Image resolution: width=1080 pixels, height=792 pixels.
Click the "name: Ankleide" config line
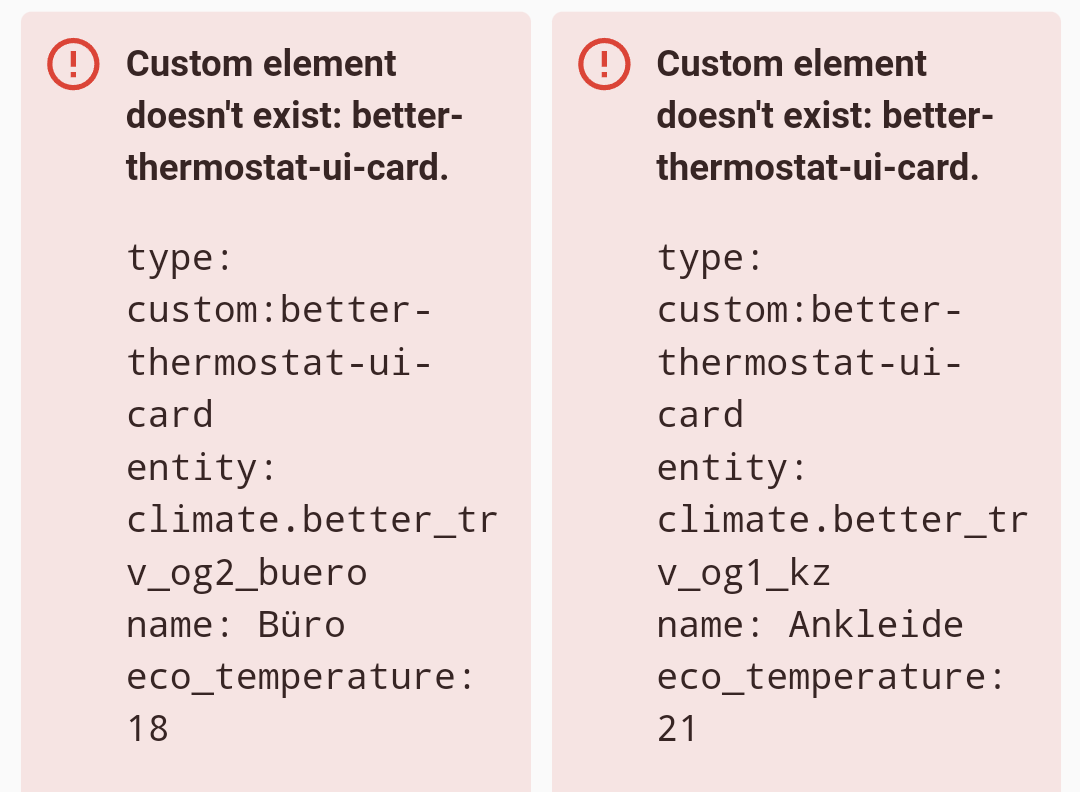(810, 625)
